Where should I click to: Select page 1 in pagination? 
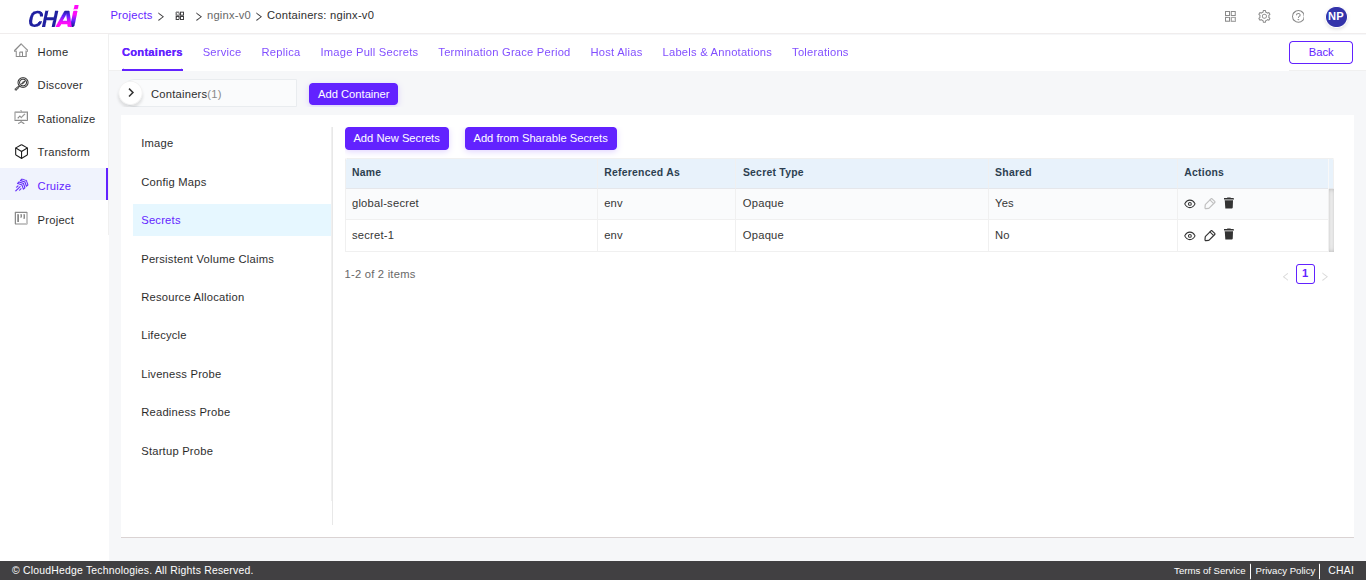(1305, 274)
